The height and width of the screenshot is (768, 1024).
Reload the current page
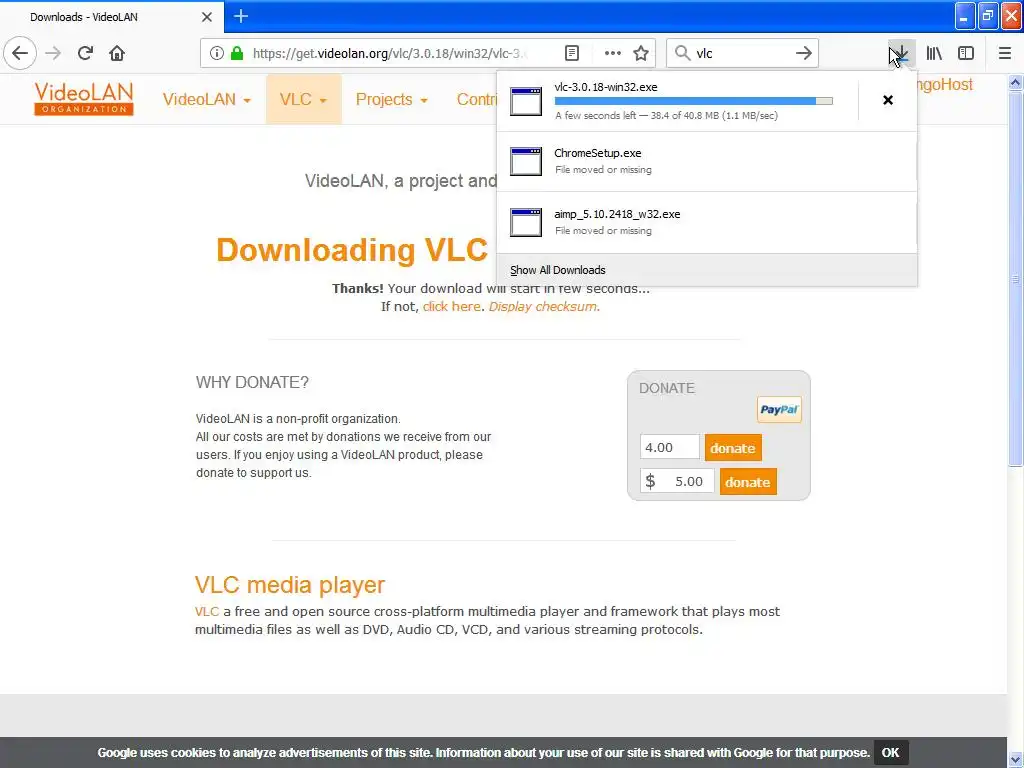[x=85, y=53]
